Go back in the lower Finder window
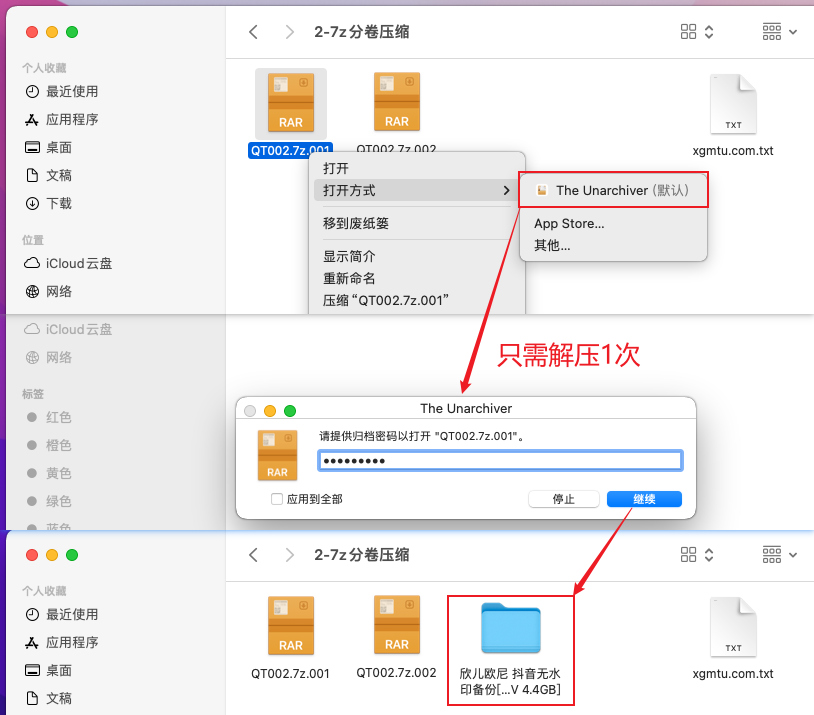Screen dimensions: 814x715 point(253,555)
